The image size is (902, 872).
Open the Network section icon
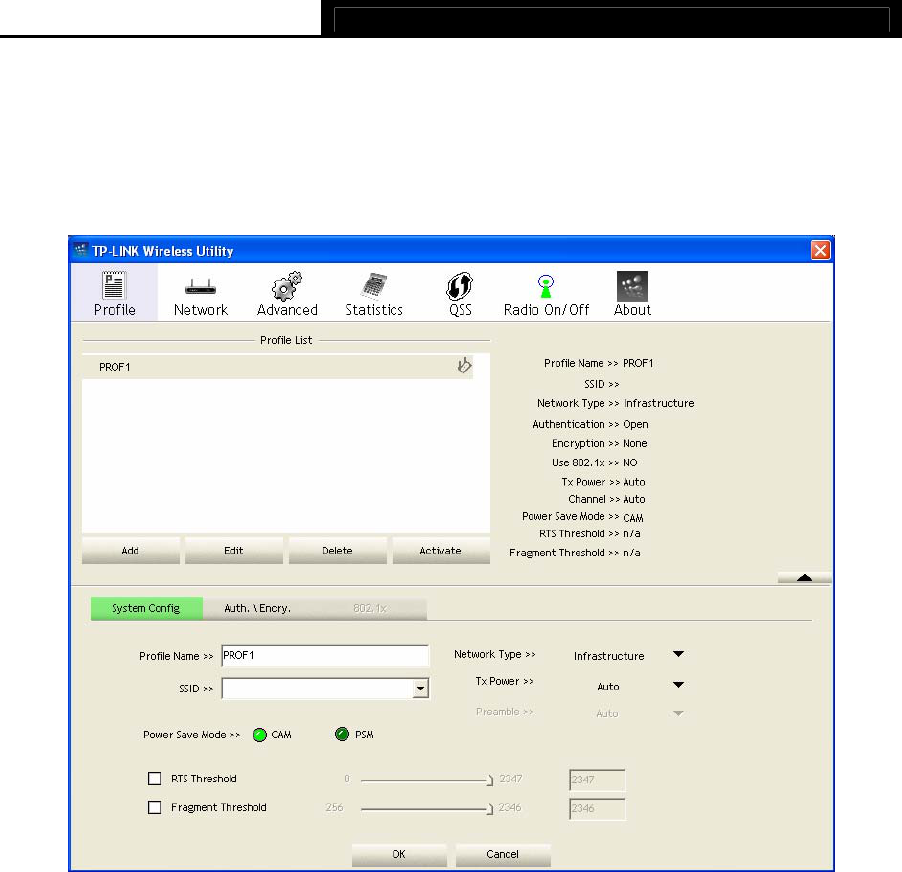click(x=200, y=286)
